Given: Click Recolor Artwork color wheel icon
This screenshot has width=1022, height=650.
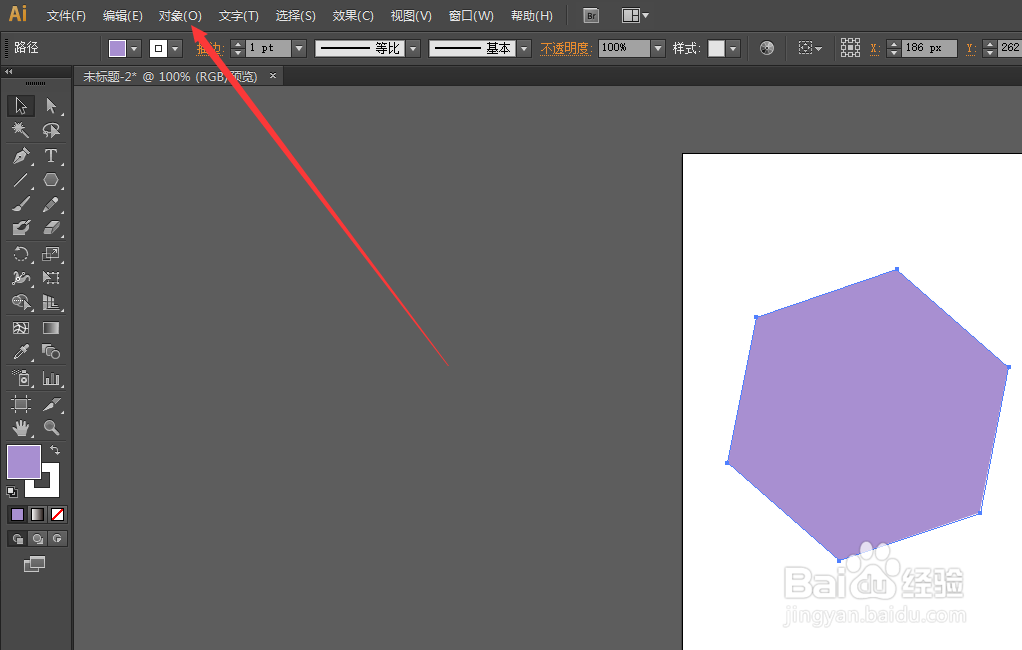Looking at the screenshot, I should pyautogui.click(x=767, y=48).
